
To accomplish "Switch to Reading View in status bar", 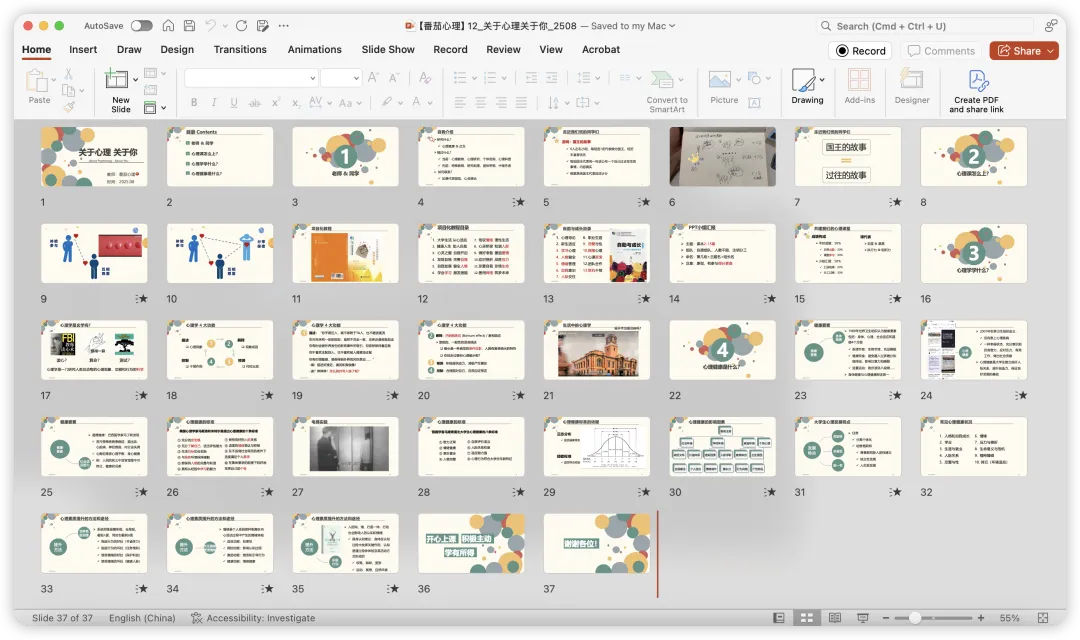I will click(x=835, y=618).
